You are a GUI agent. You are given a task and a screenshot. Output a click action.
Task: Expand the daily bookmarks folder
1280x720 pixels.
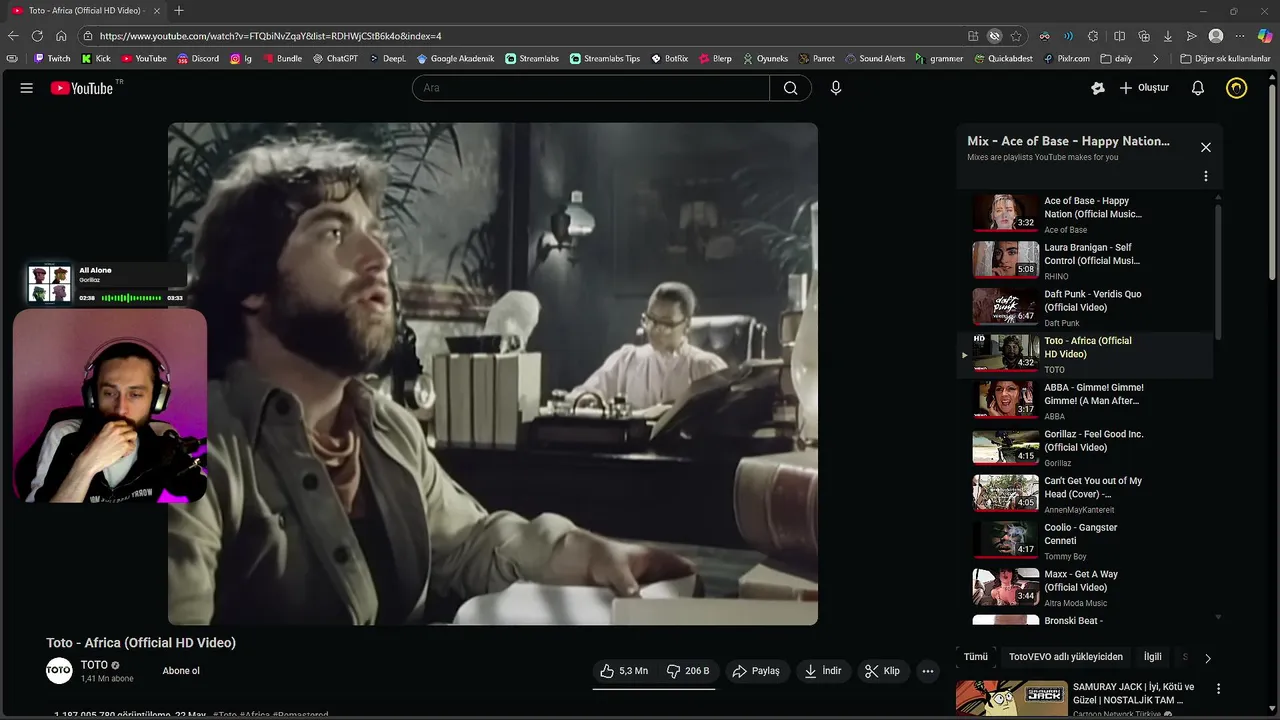pyautogui.click(x=1116, y=59)
